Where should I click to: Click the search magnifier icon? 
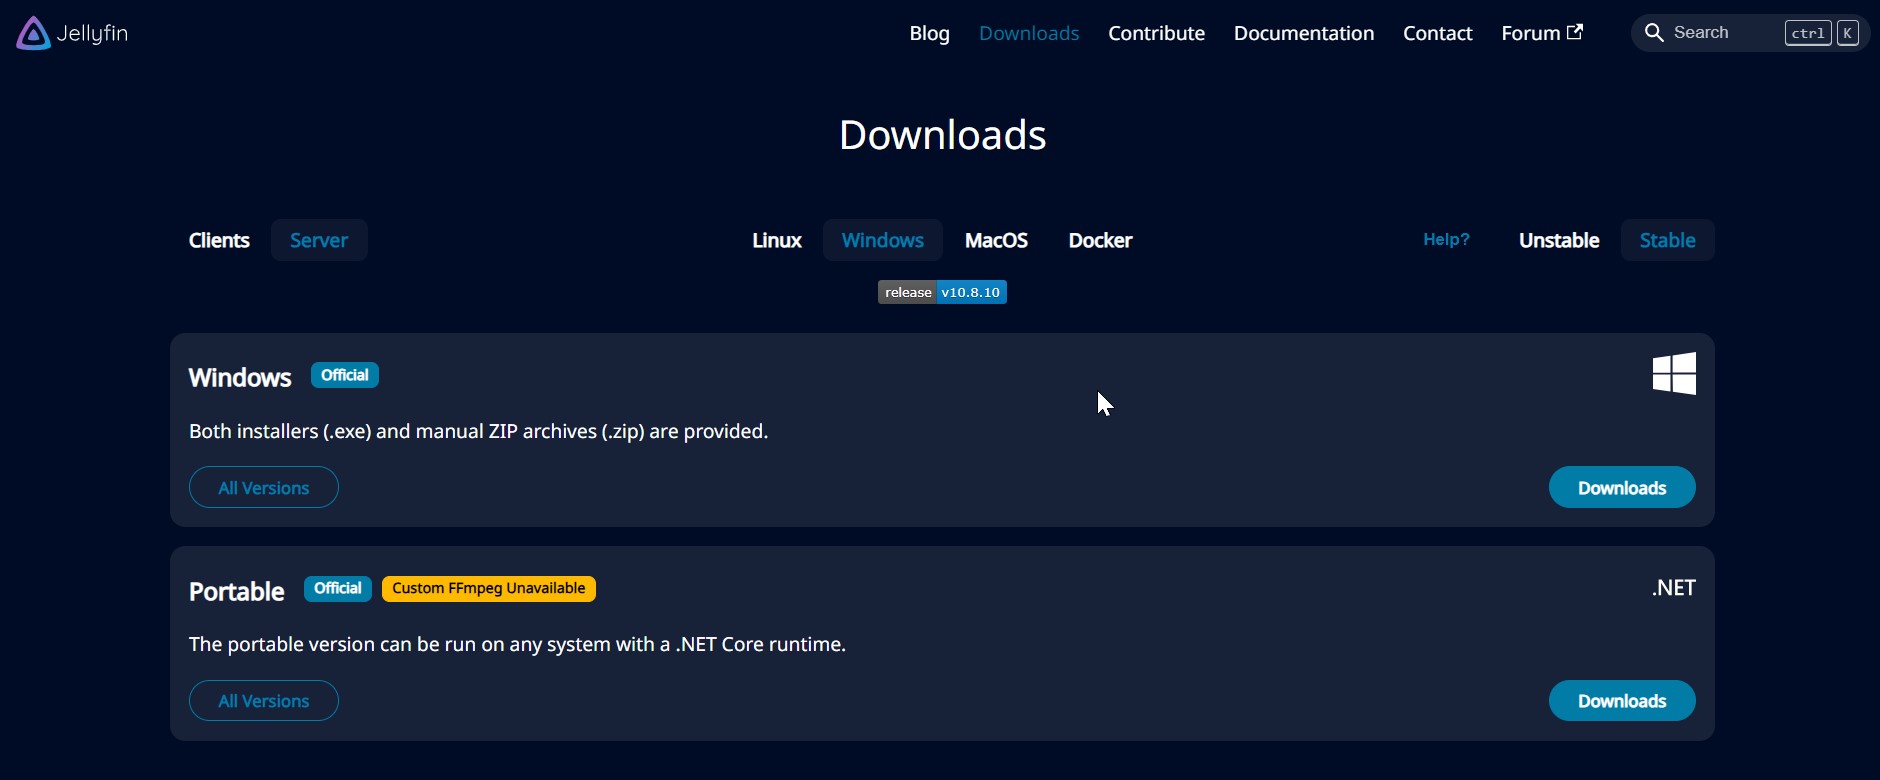1654,33
